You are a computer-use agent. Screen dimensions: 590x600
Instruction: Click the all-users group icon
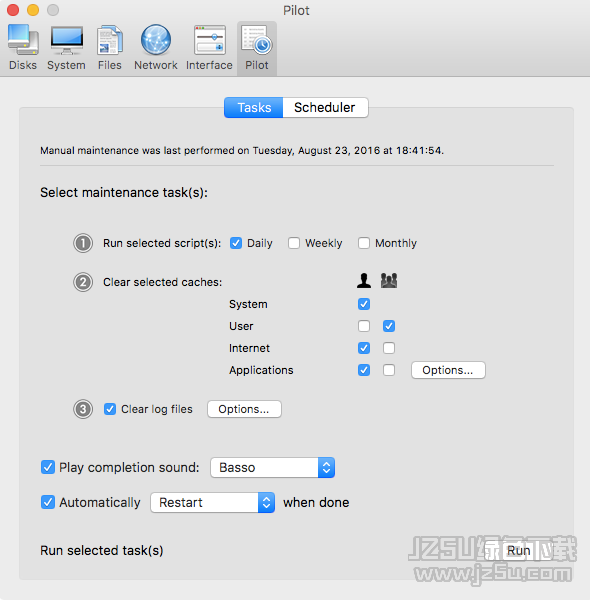coord(389,280)
